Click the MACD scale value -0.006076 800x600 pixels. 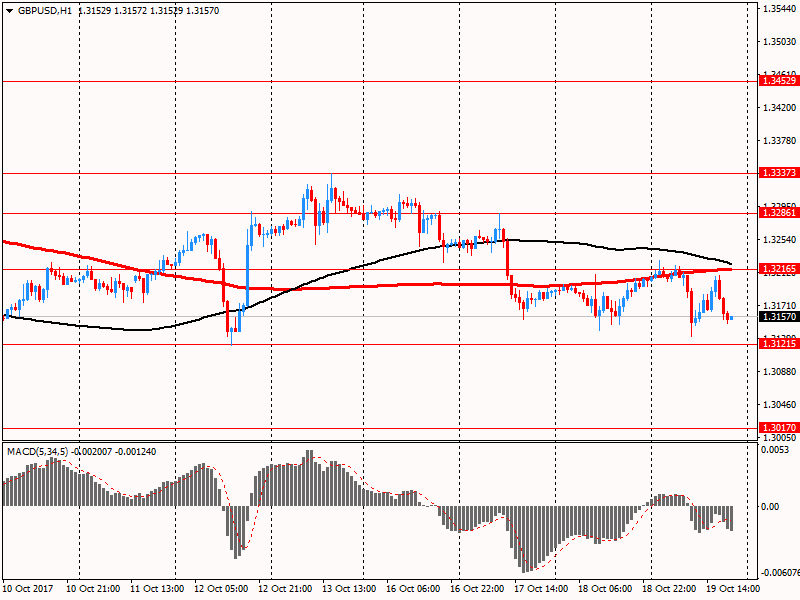click(x=780, y=573)
